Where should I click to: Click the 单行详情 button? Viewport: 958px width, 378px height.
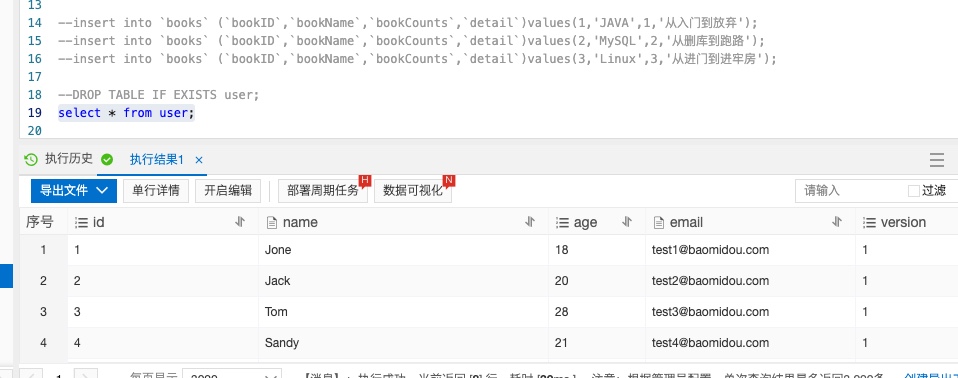tap(156, 191)
